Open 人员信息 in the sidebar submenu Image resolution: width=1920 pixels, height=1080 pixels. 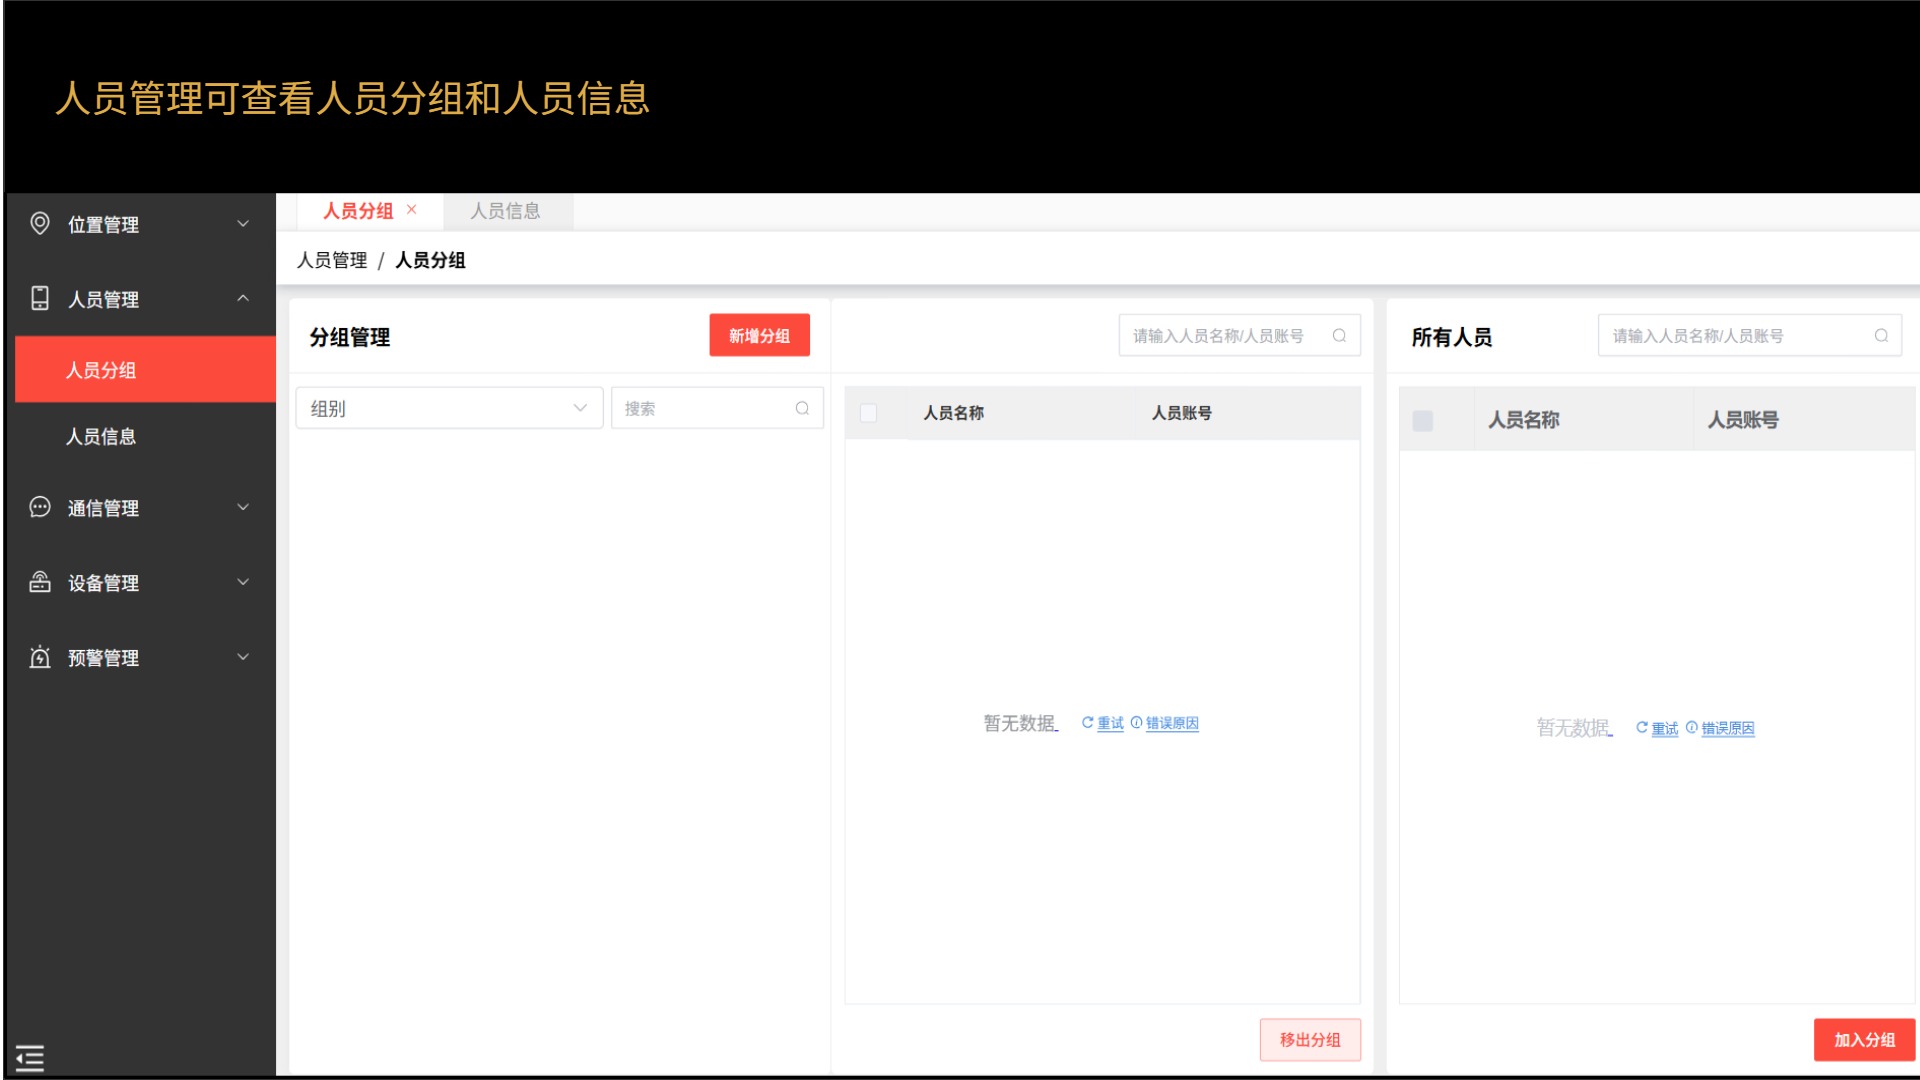click(x=101, y=437)
